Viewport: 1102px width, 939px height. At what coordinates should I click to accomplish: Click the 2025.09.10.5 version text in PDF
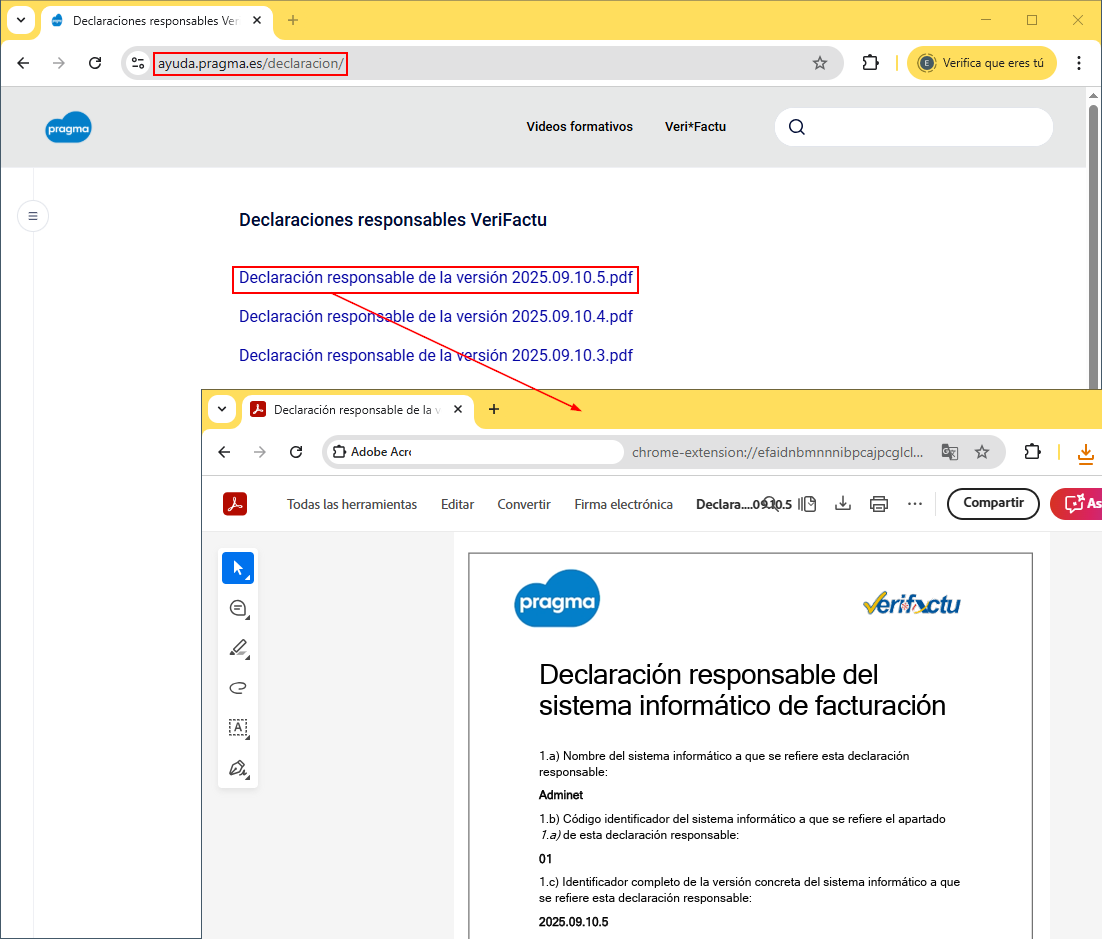pos(573,922)
